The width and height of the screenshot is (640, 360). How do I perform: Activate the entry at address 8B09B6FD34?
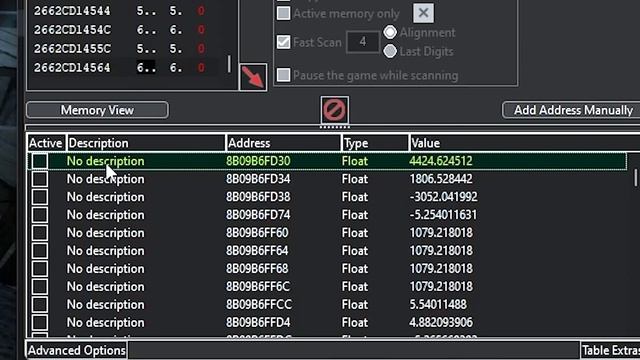(x=40, y=179)
